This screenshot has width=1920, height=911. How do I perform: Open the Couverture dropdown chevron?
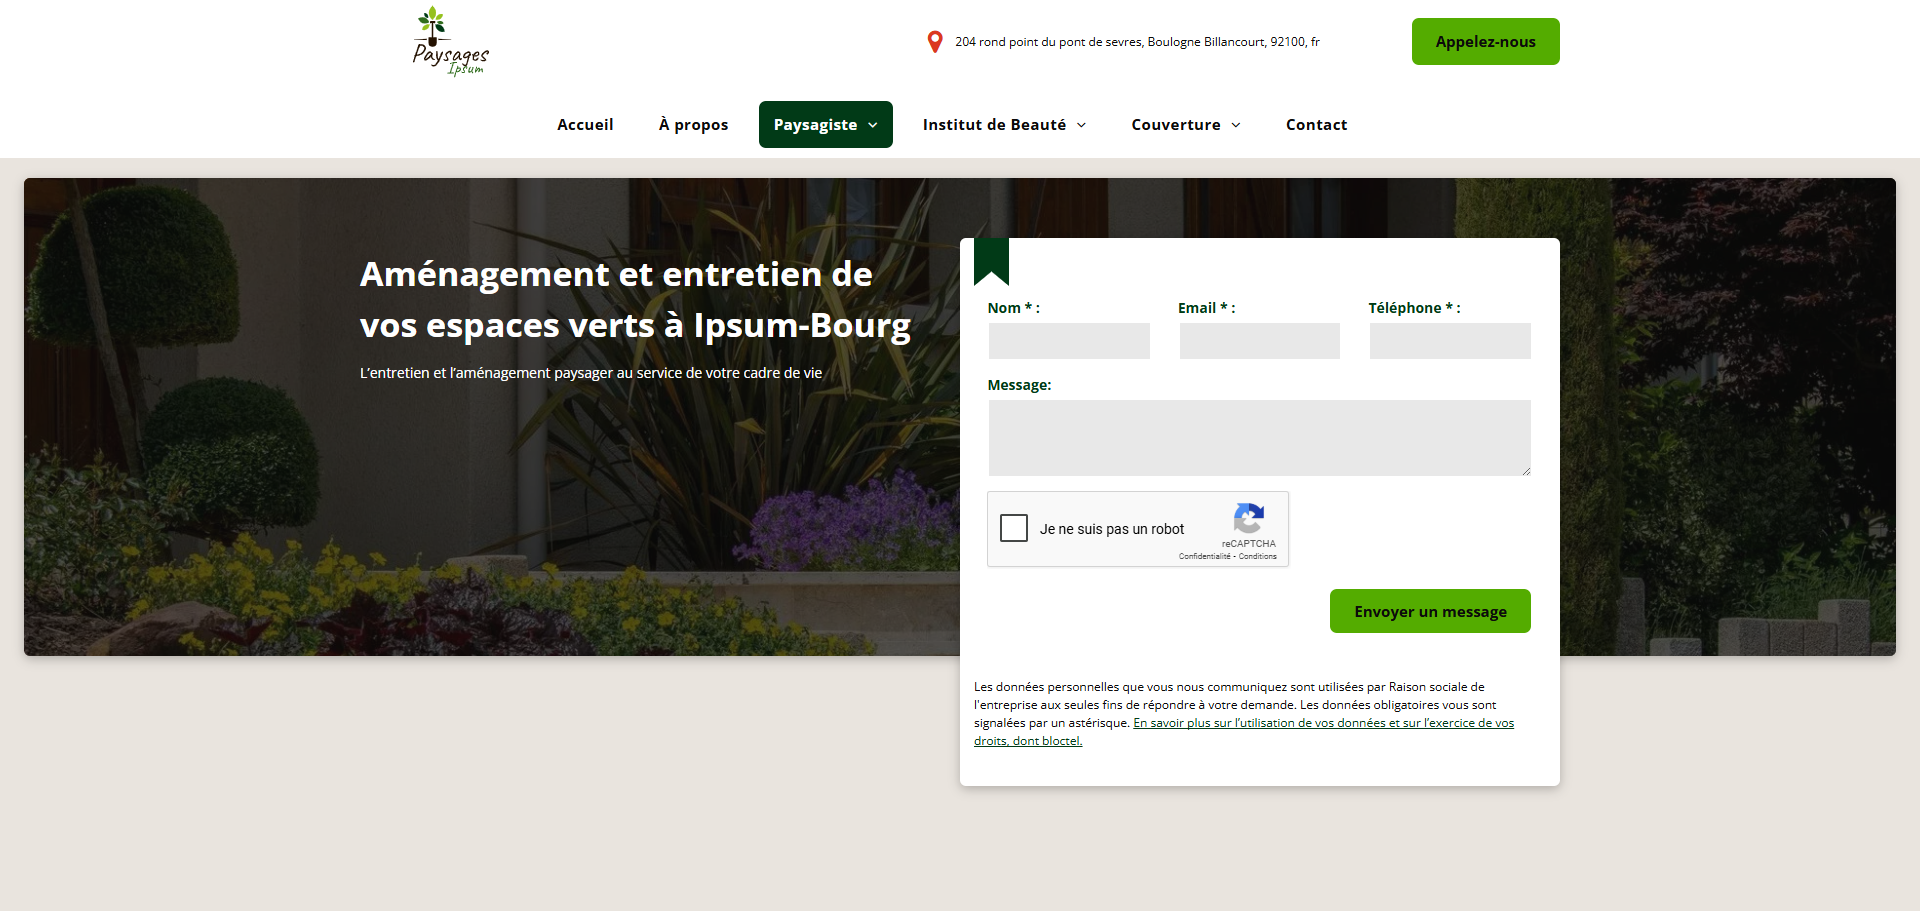tap(1236, 125)
